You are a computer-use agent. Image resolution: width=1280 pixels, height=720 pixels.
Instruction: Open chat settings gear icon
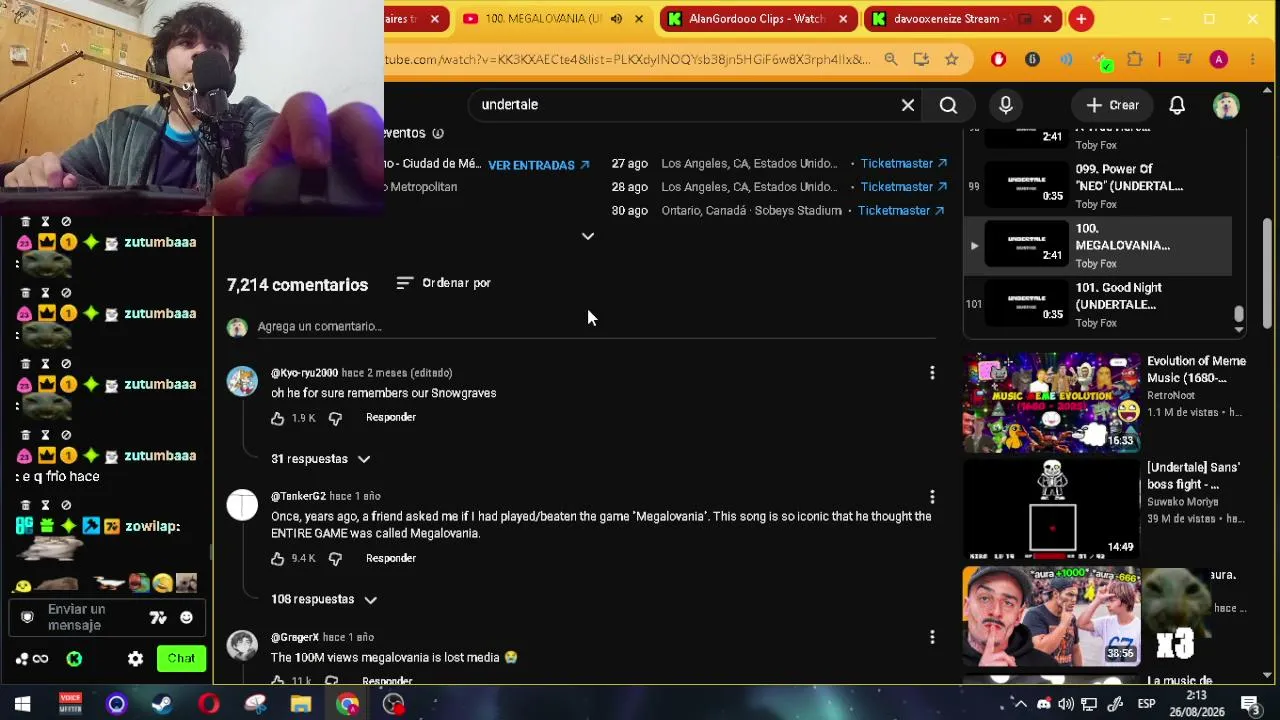(x=136, y=659)
